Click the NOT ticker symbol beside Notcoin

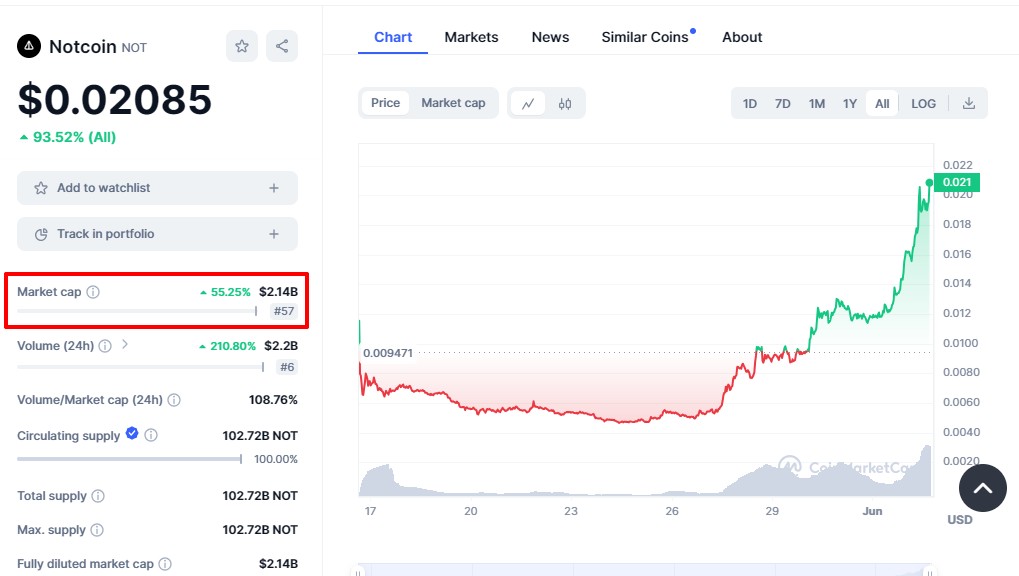point(134,47)
